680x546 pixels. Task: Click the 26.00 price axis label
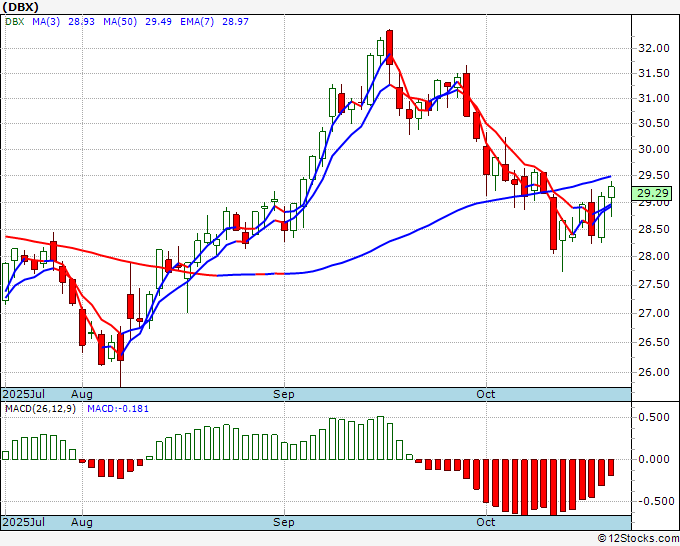pos(654,372)
